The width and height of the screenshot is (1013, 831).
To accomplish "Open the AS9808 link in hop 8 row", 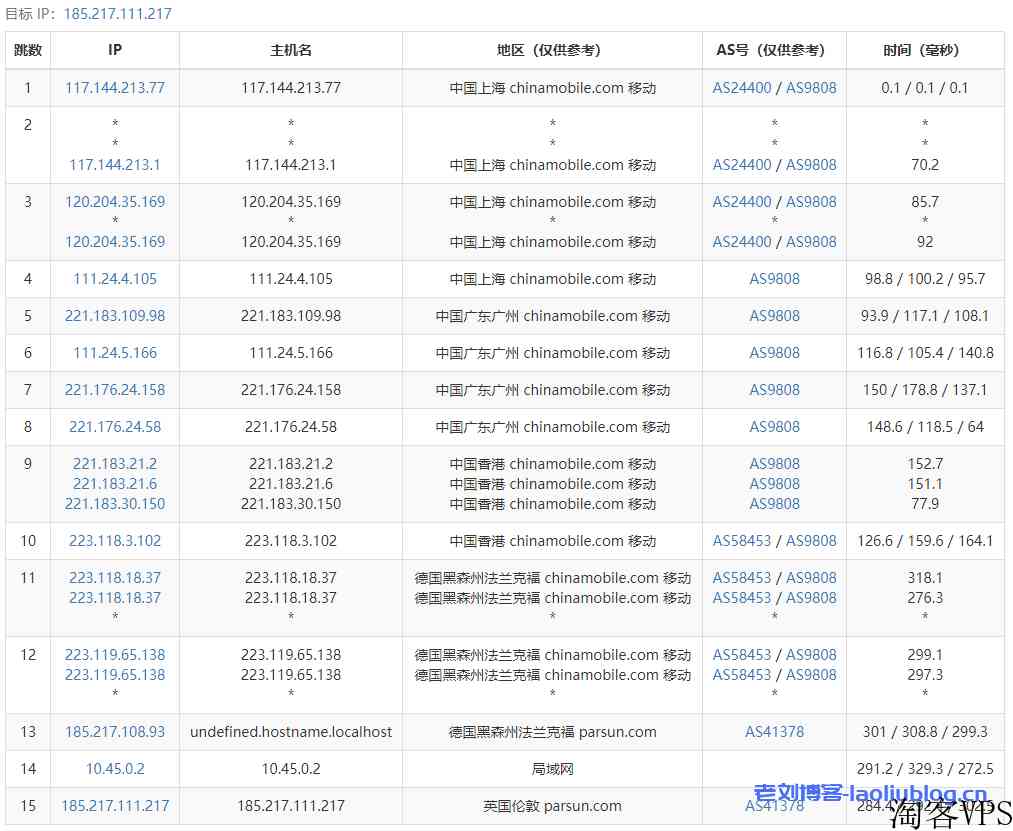I will click(x=775, y=426).
